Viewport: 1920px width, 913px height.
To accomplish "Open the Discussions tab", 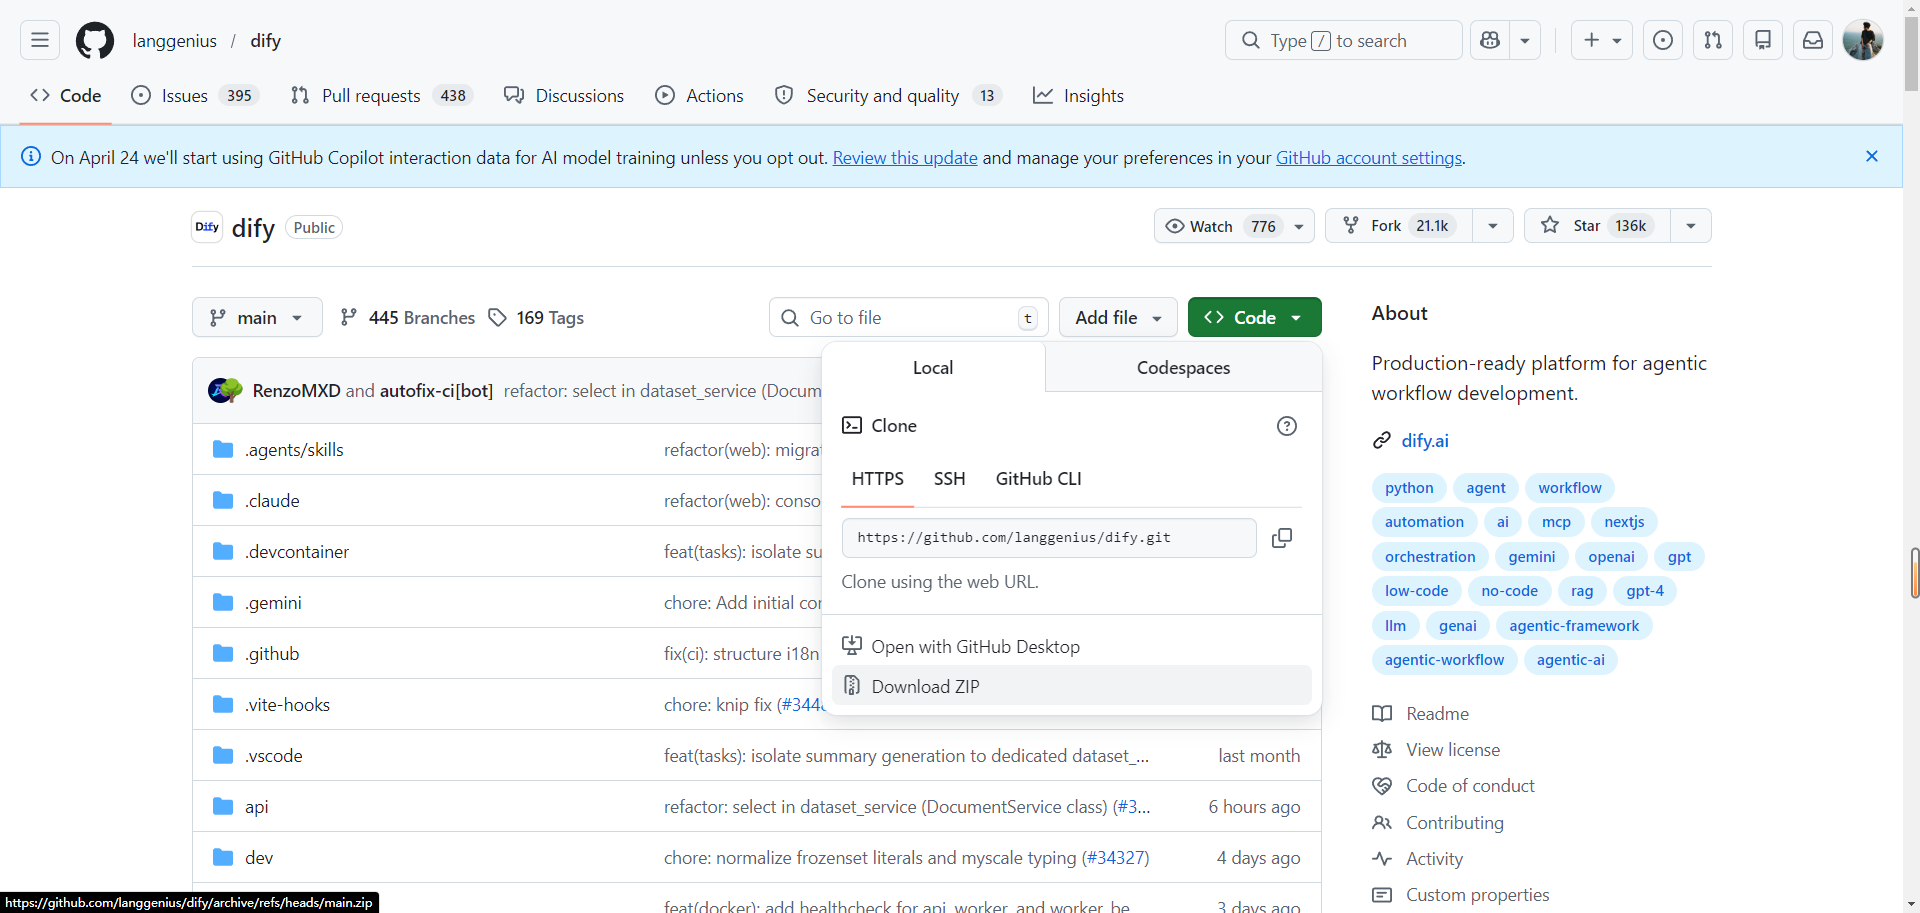I will [564, 96].
